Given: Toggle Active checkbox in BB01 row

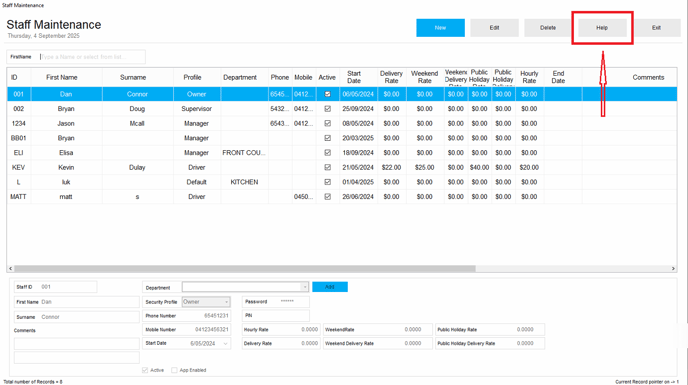Looking at the screenshot, I should (x=327, y=138).
